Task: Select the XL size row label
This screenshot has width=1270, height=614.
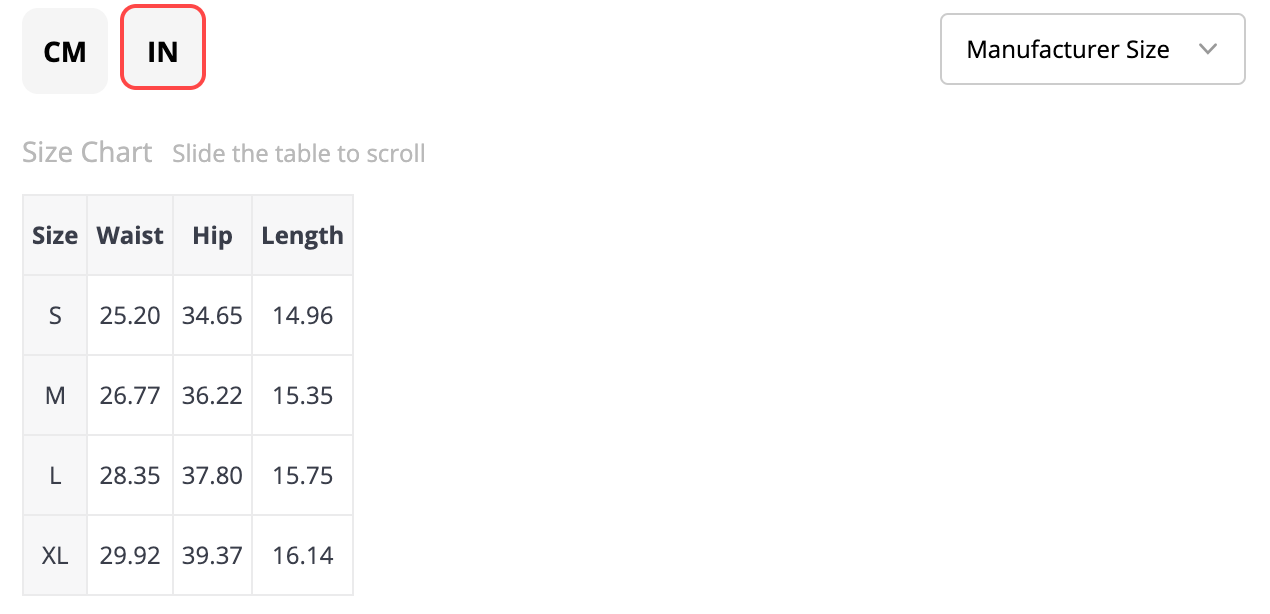Action: [x=55, y=555]
